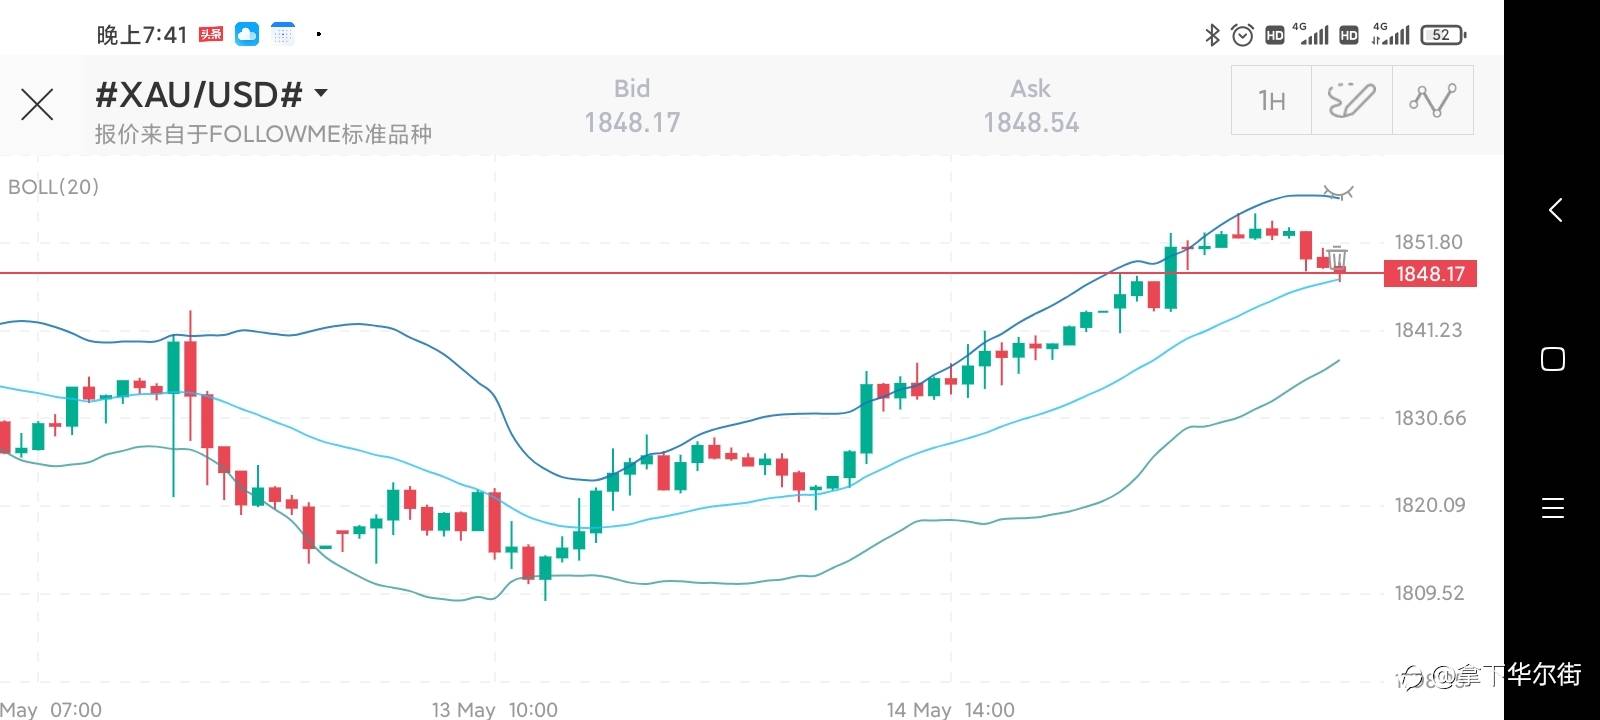Screen dimensions: 1600x720
Task: Expand the #XAU/USD# symbol dropdown
Action: [x=321, y=94]
